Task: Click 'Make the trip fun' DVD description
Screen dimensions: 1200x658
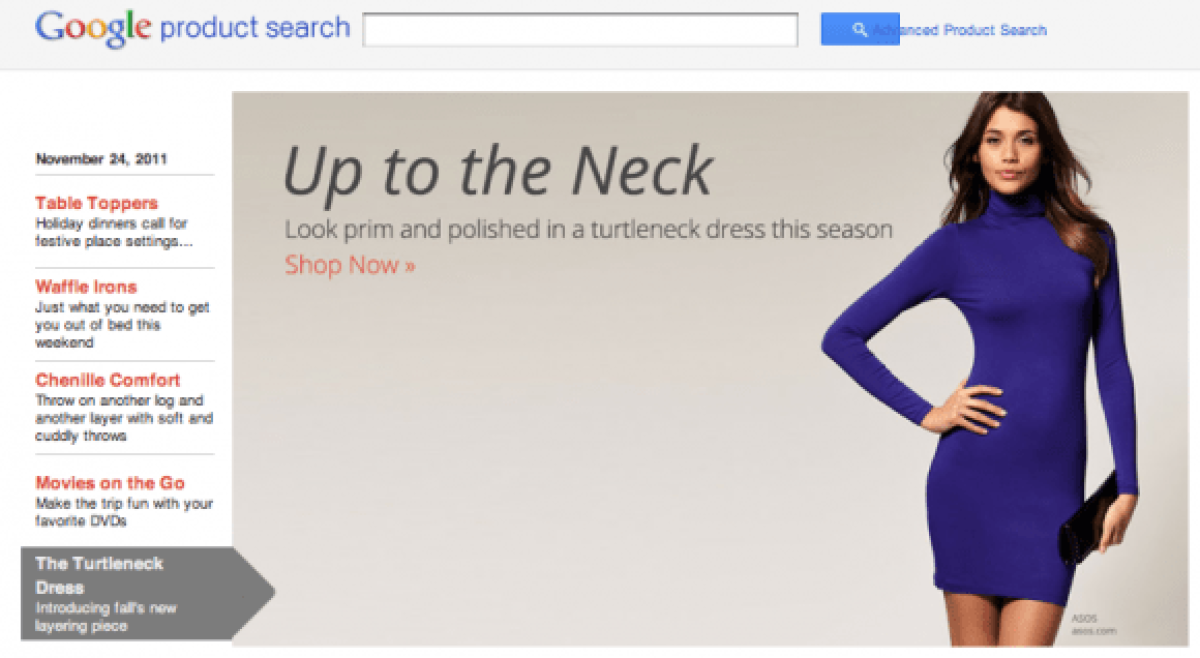Action: pyautogui.click(x=124, y=512)
